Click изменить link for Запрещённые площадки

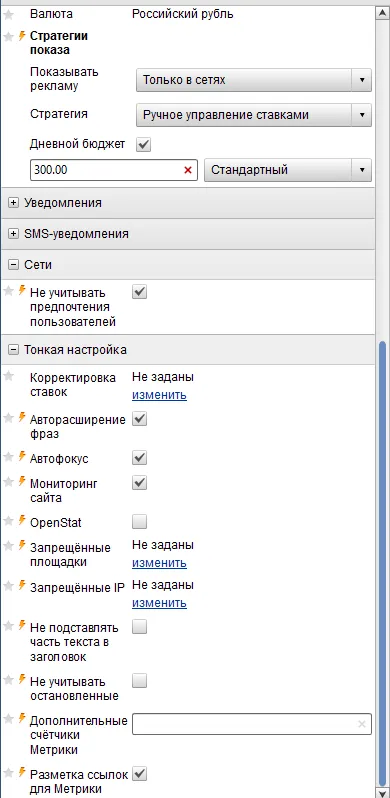pyautogui.click(x=159, y=563)
